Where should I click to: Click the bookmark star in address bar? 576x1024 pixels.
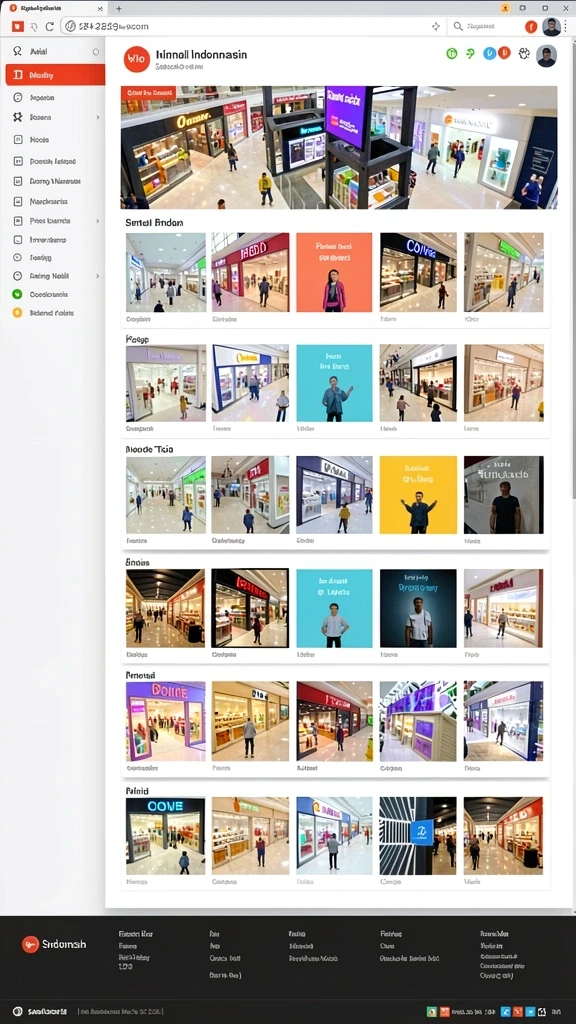(x=436, y=27)
